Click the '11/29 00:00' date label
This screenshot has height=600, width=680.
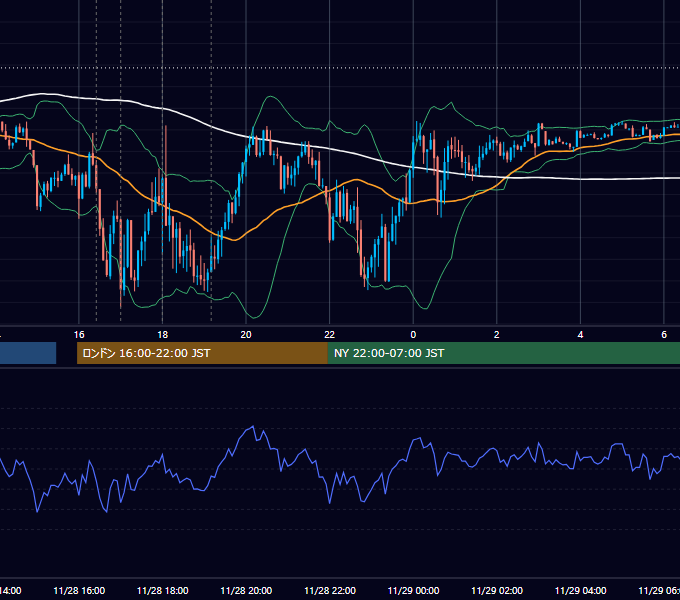click(413, 590)
